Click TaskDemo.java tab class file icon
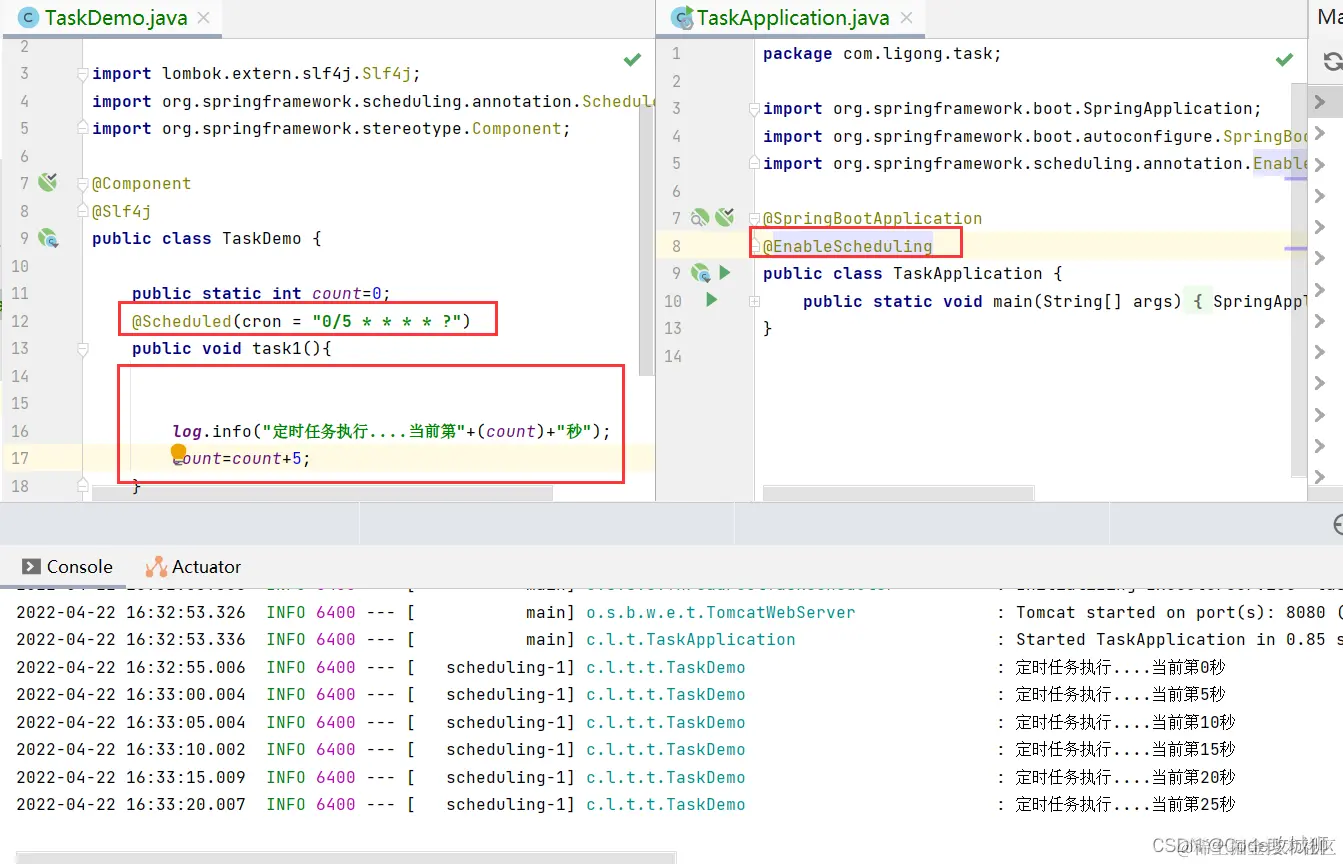1343x864 pixels. pyautogui.click(x=29, y=18)
